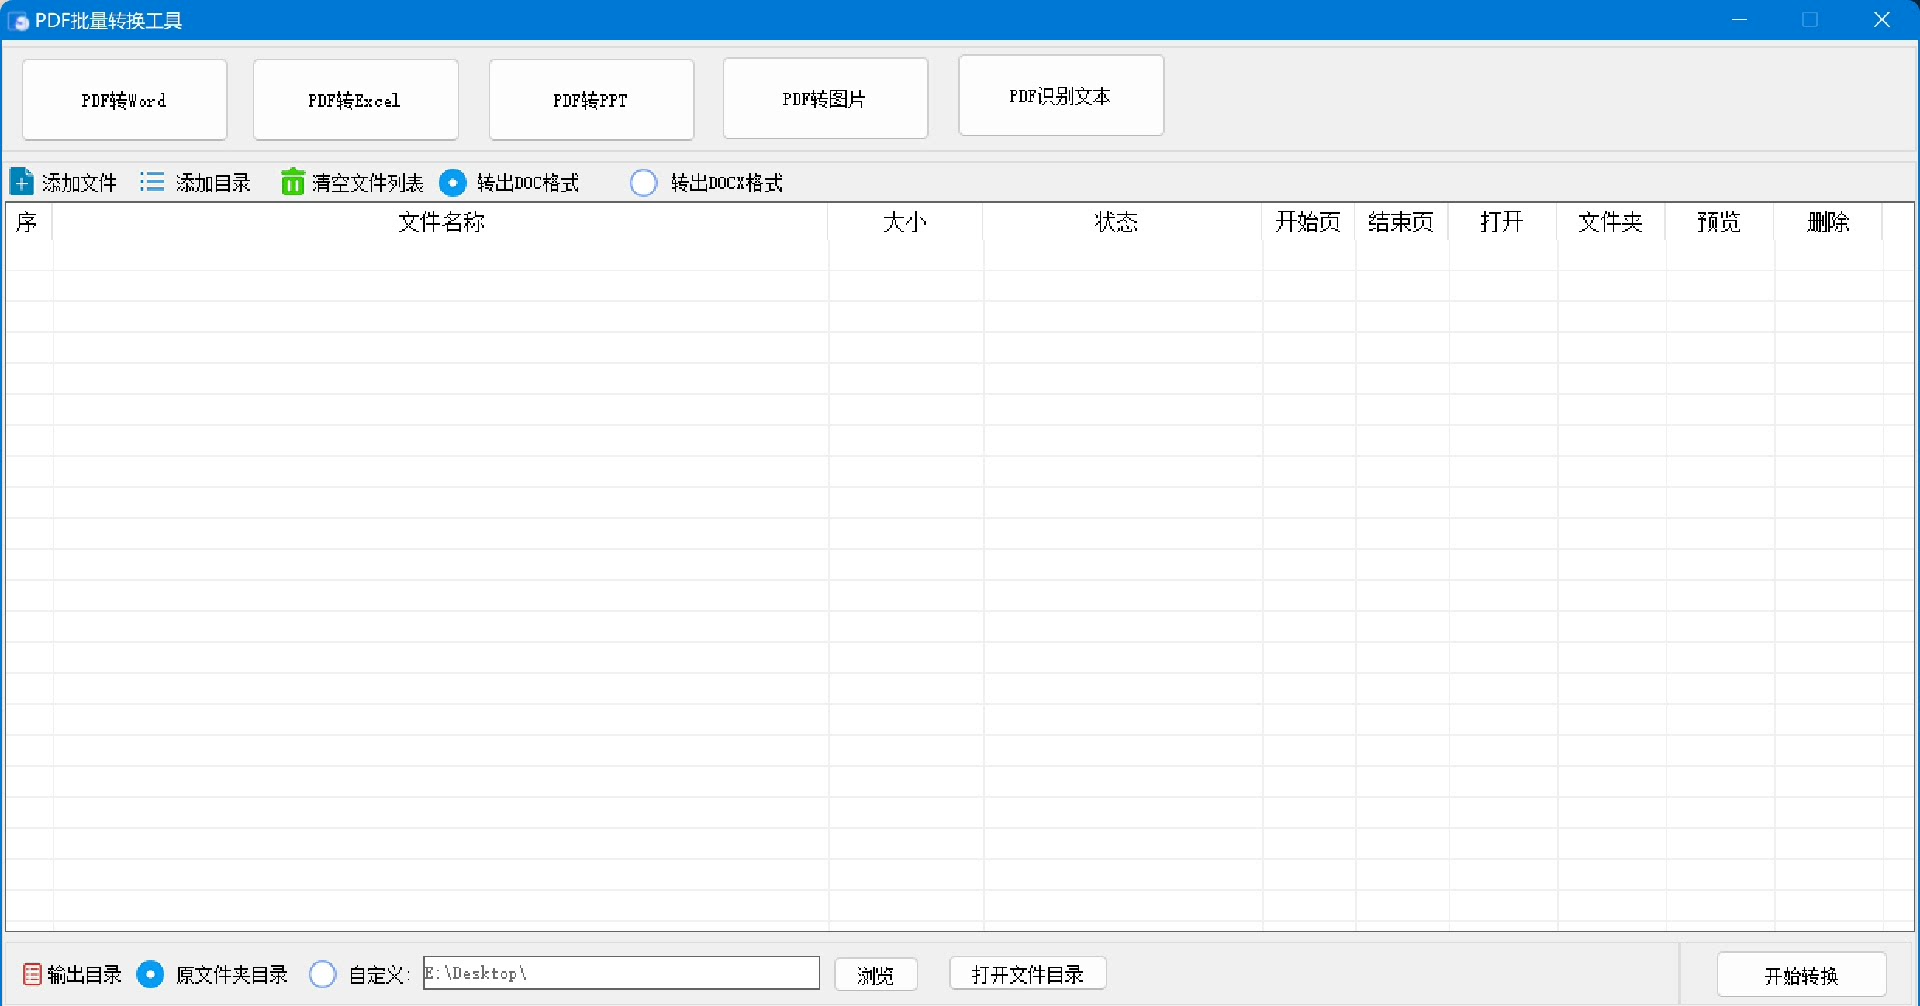Viewport: 1920px width, 1006px height.
Task: Click 添加目录 to add a folder
Action: [213, 183]
